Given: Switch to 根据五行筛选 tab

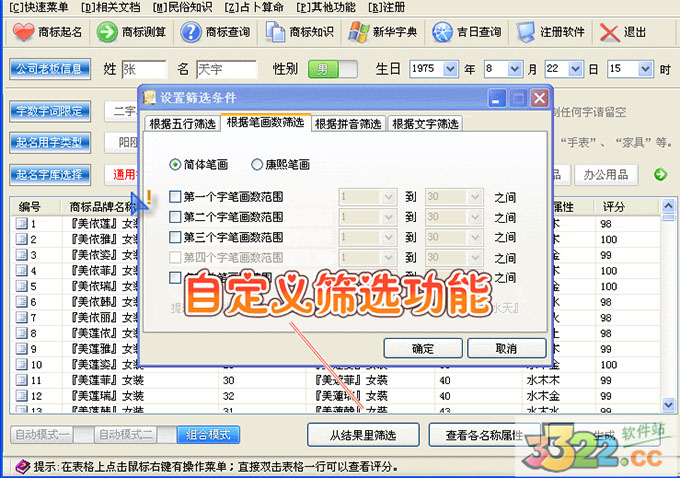Looking at the screenshot, I should pos(183,124).
